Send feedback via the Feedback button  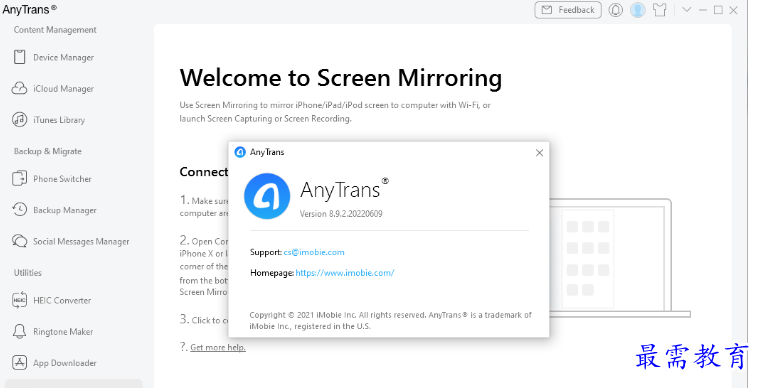click(568, 10)
